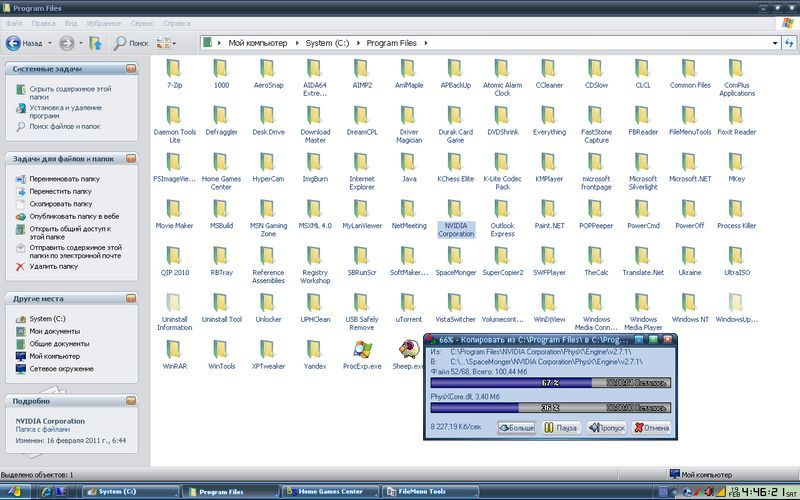Viewport: 800px width, 500px height.
Task: Select the WinRAR folder icon
Action: [174, 349]
